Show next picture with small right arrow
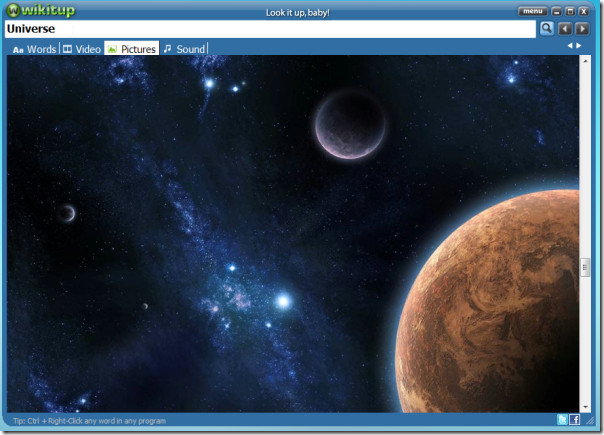604x435 pixels. click(579, 45)
